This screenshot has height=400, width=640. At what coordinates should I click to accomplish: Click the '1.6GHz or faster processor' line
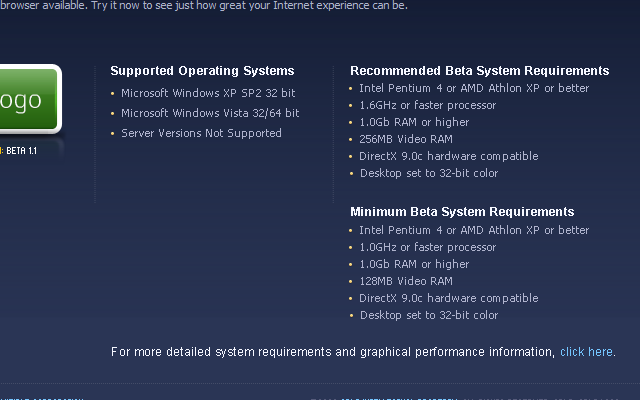point(428,105)
